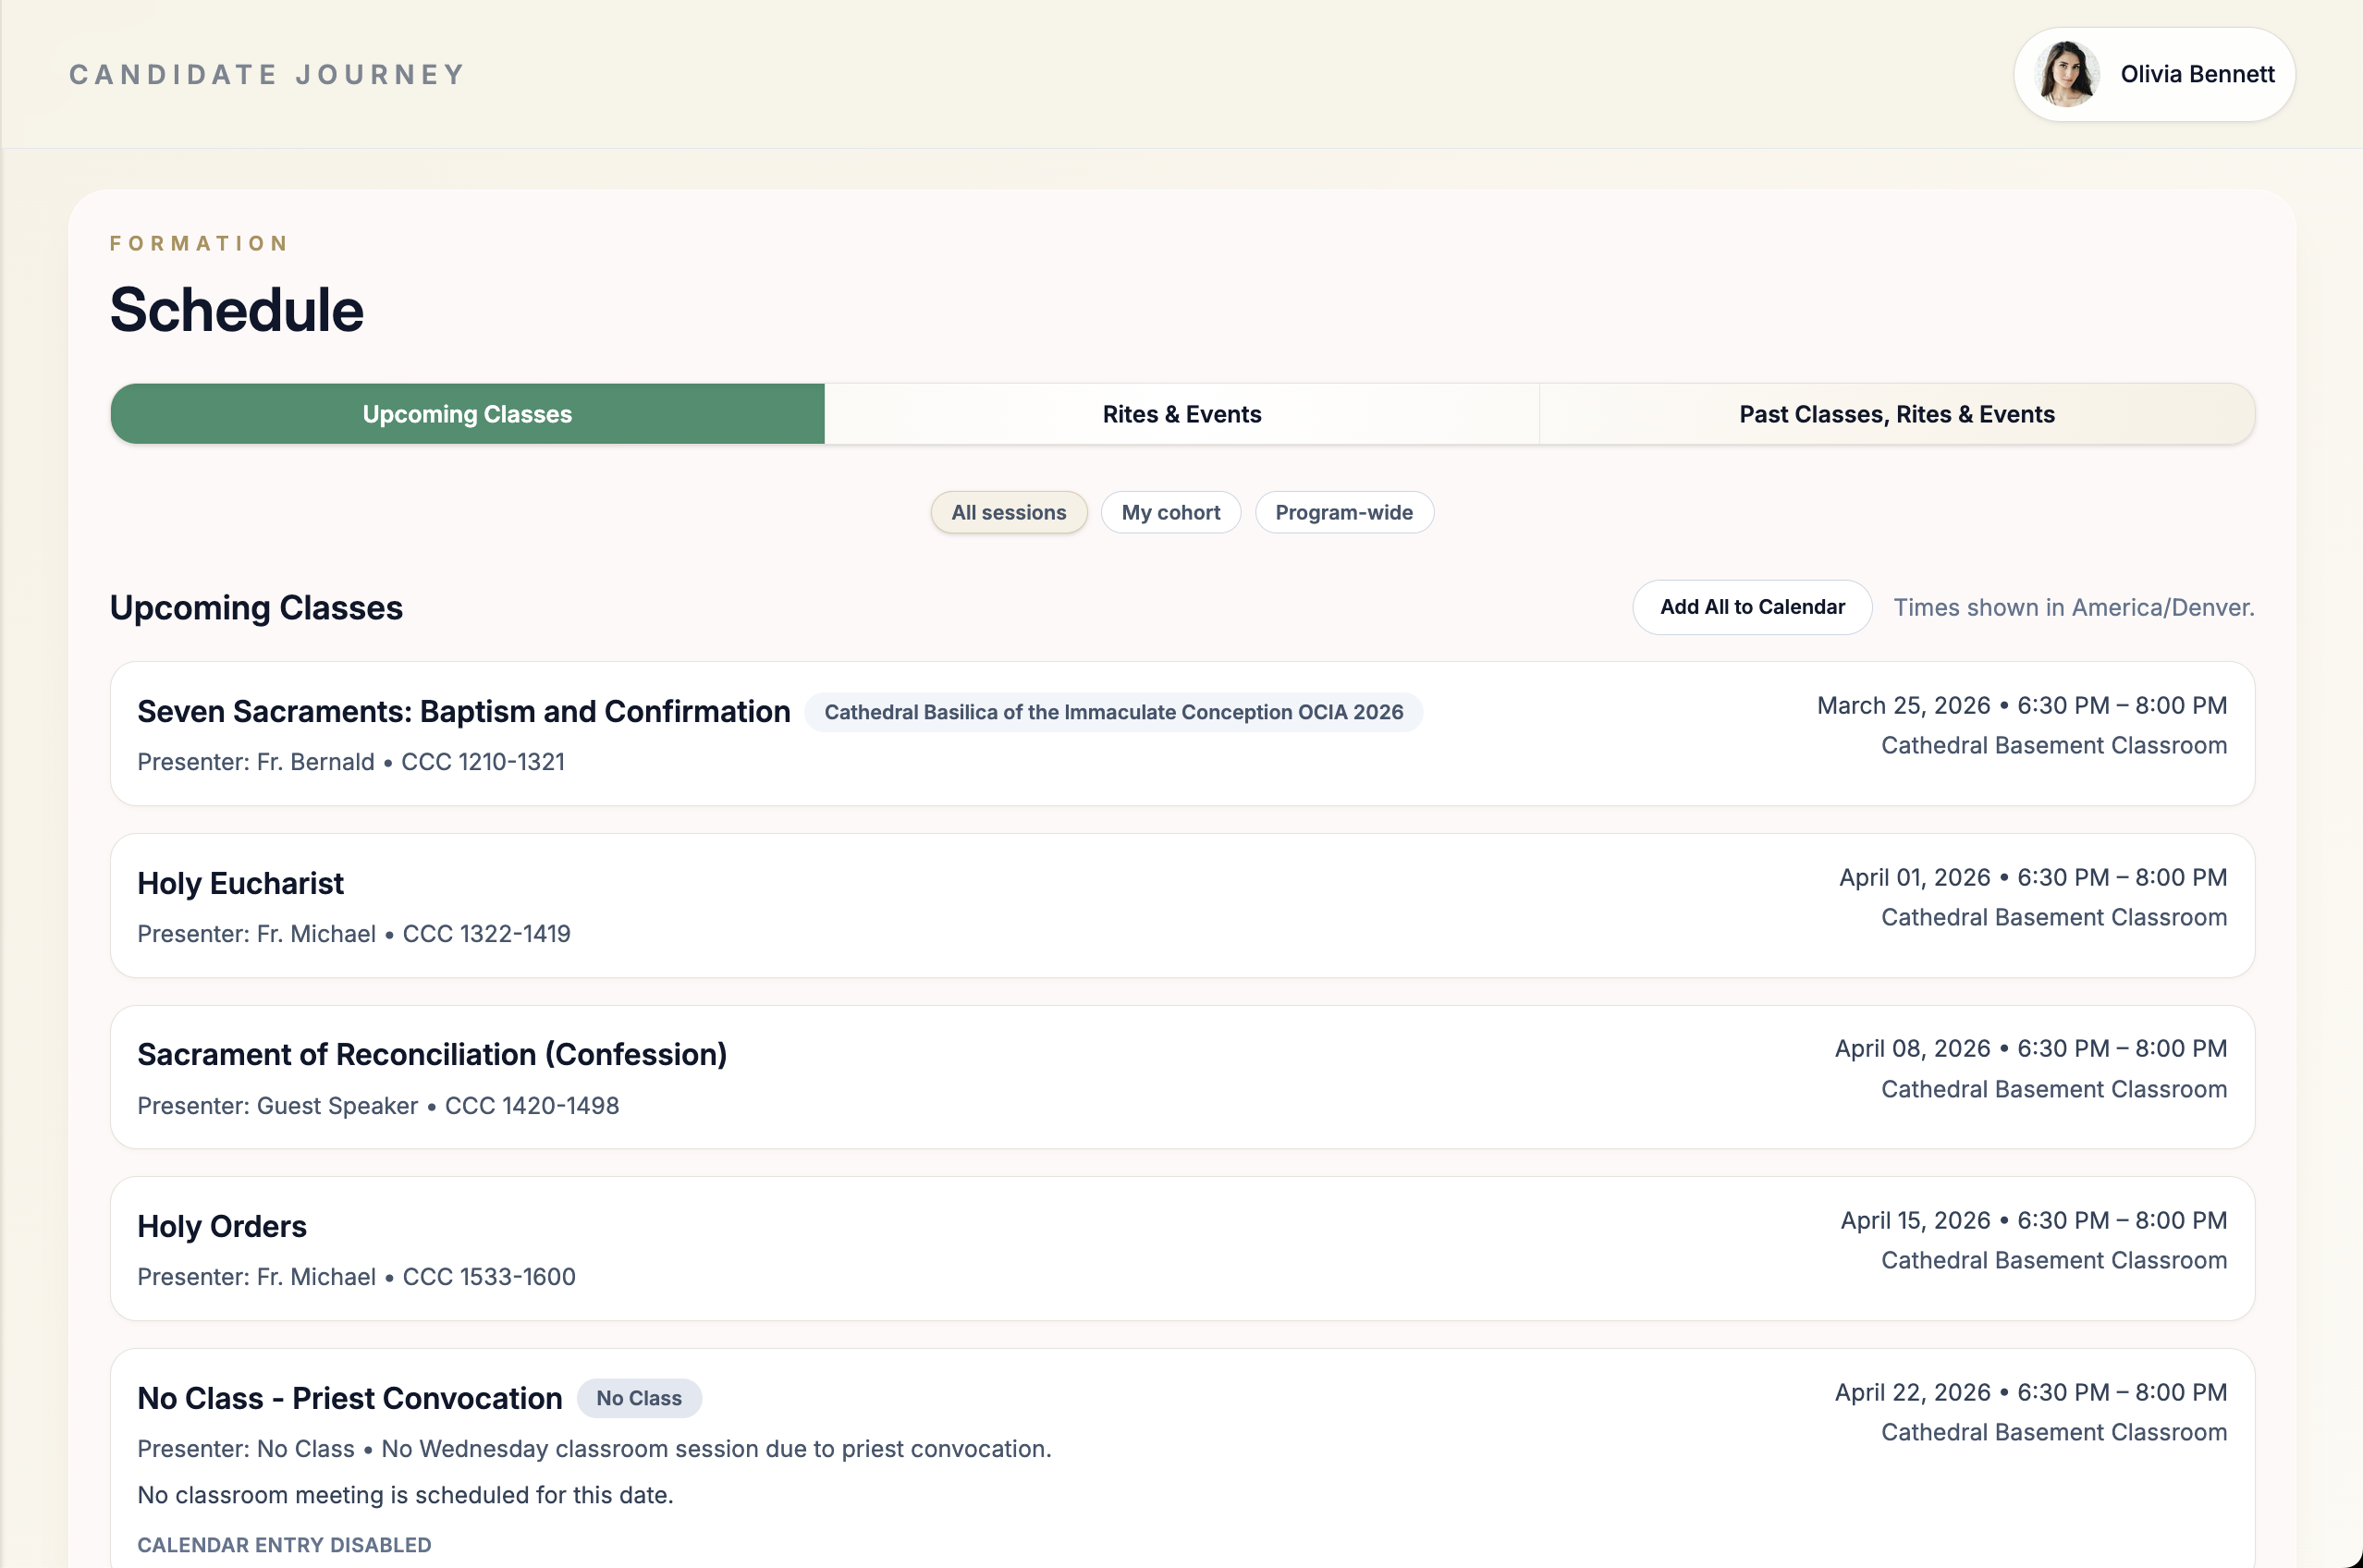The width and height of the screenshot is (2363, 1568).
Task: Click Olivia Bennett's profile avatar
Action: tap(2066, 74)
